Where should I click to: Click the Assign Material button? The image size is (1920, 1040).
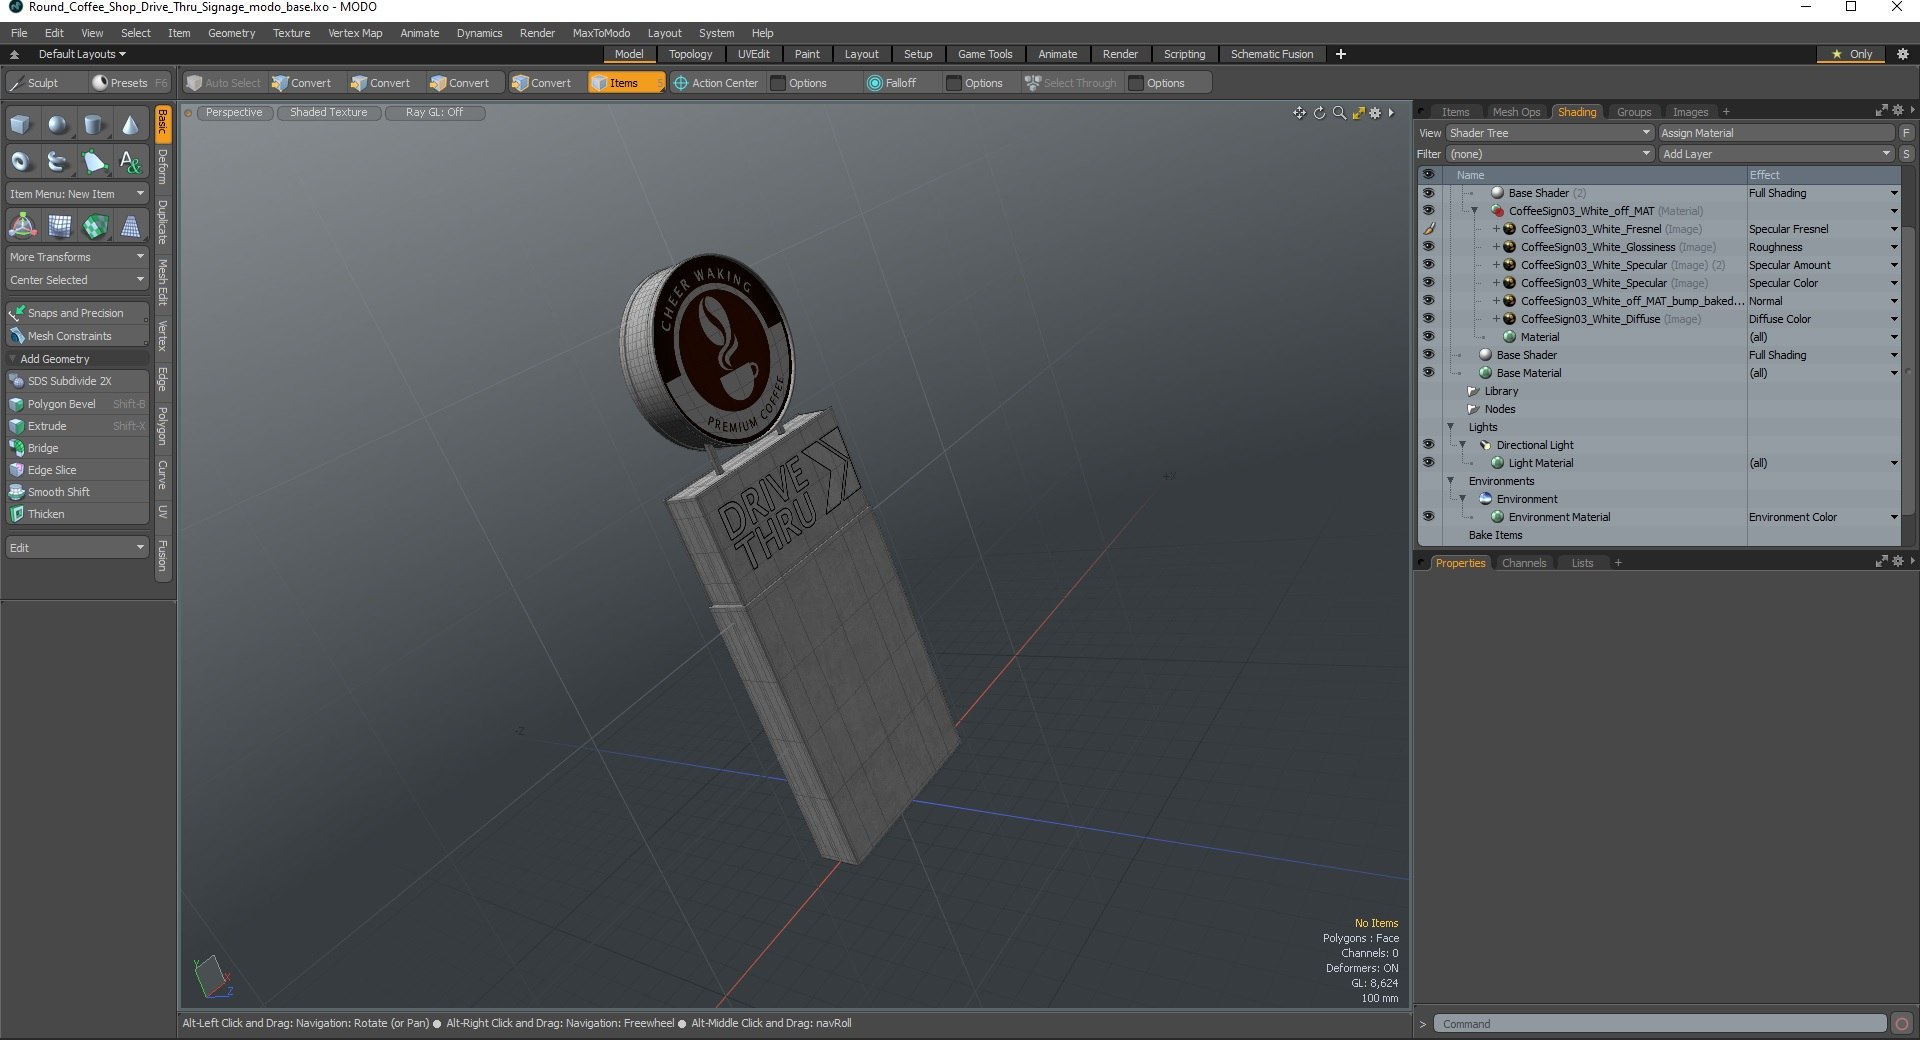point(1776,133)
